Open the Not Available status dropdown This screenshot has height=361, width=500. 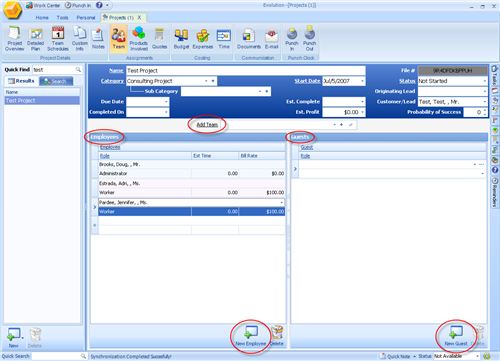477,356
